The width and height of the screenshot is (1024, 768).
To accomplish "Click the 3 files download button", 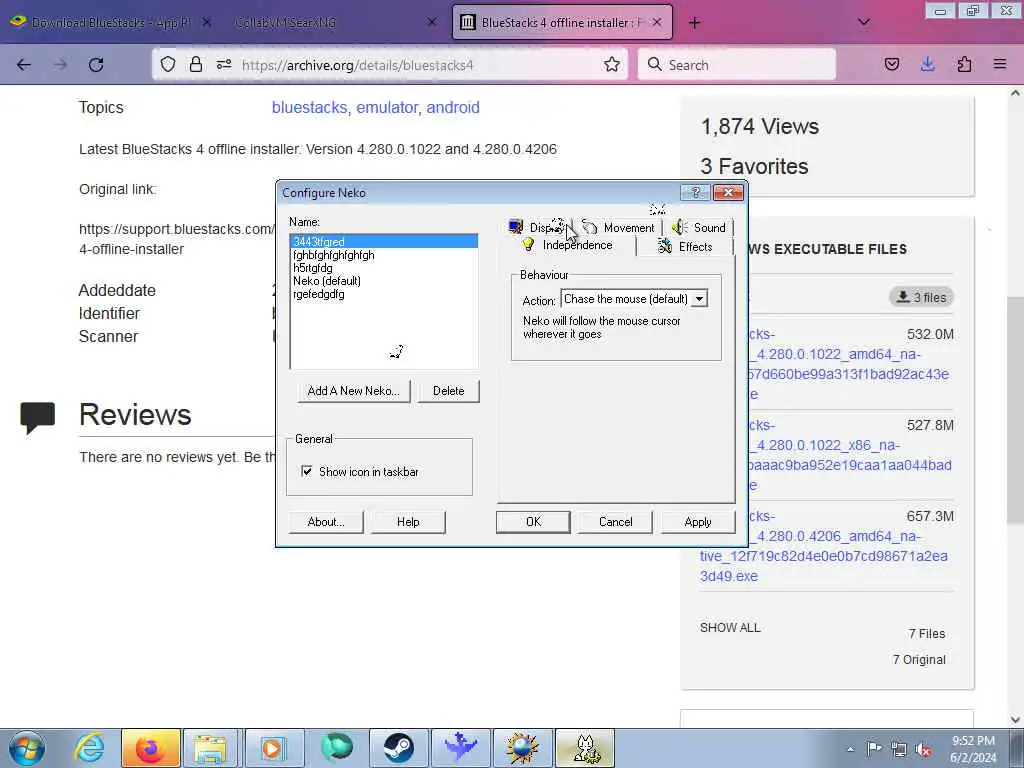I will click(x=921, y=297).
